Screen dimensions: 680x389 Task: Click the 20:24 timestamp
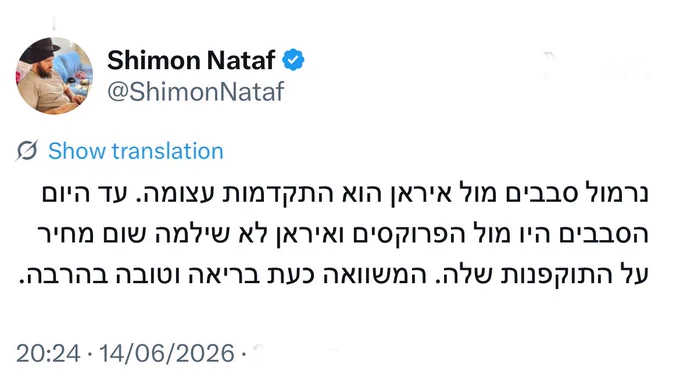click(48, 353)
